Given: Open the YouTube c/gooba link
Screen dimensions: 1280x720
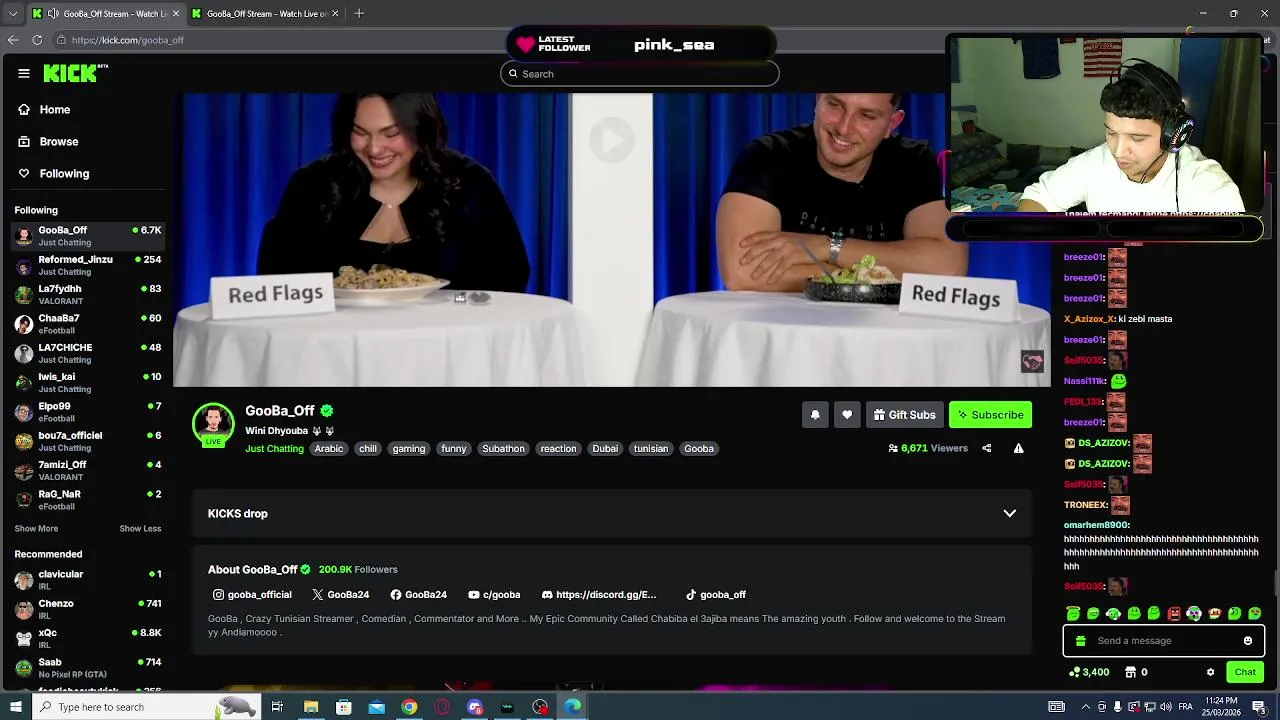Looking at the screenshot, I should (x=494, y=595).
